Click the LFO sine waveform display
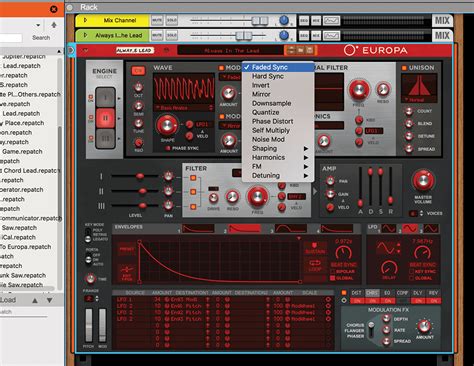 point(386,248)
